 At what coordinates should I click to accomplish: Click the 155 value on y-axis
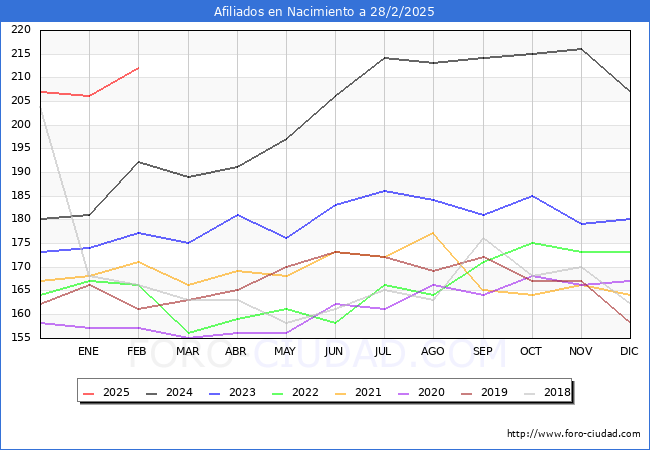21,337
